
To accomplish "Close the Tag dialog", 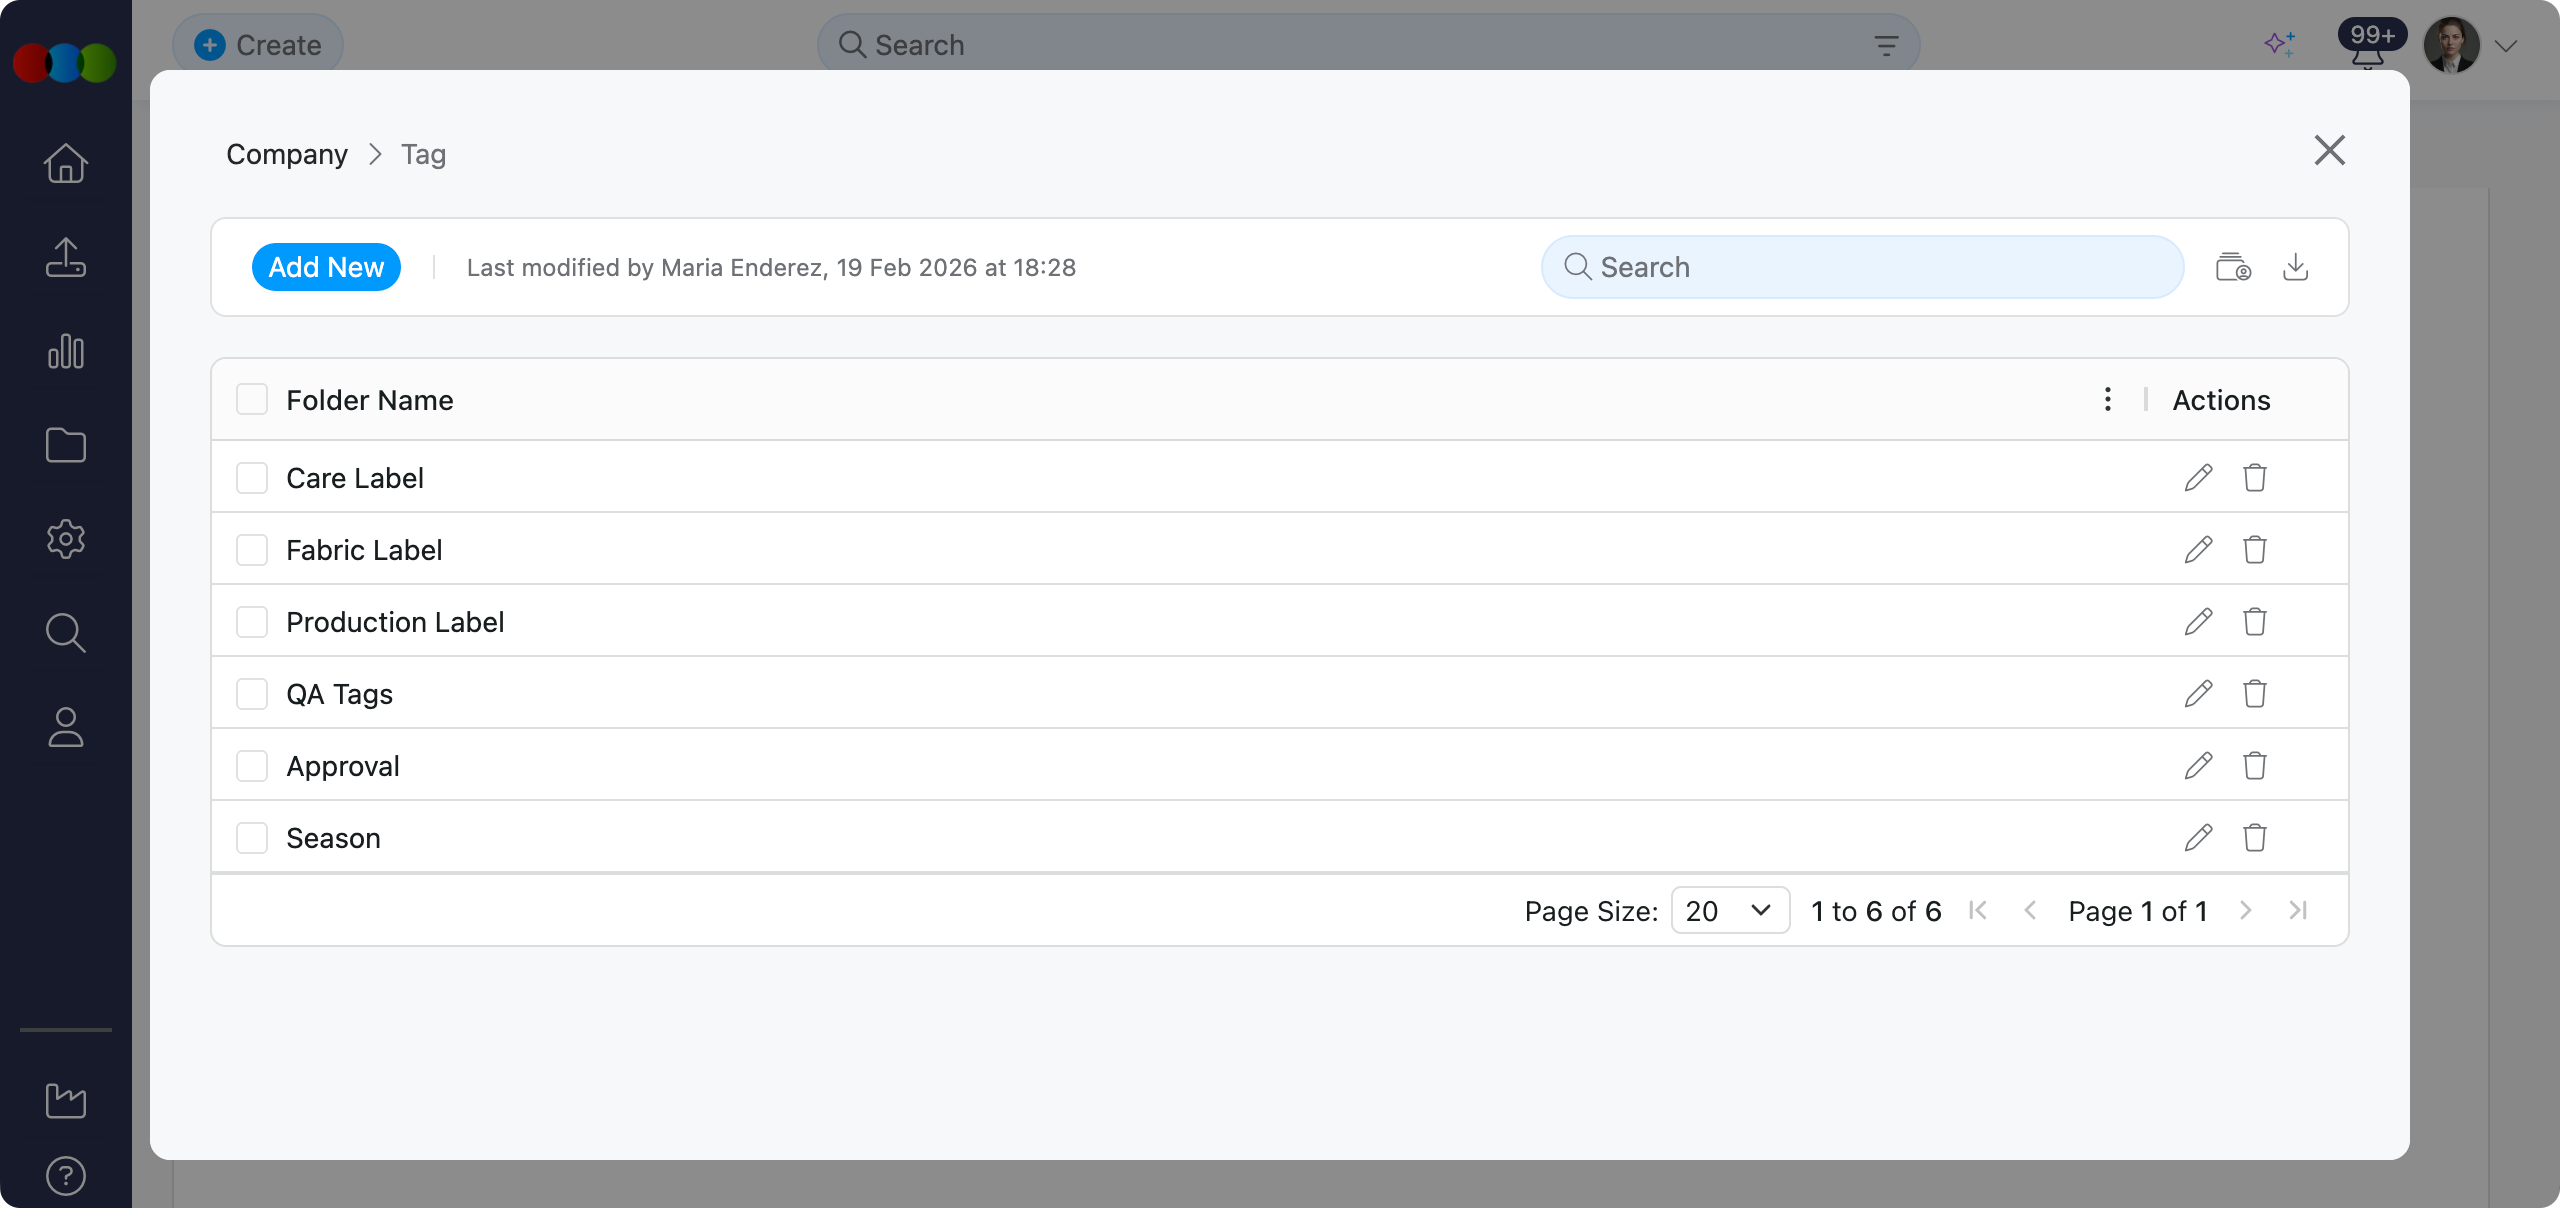I will [2329, 151].
